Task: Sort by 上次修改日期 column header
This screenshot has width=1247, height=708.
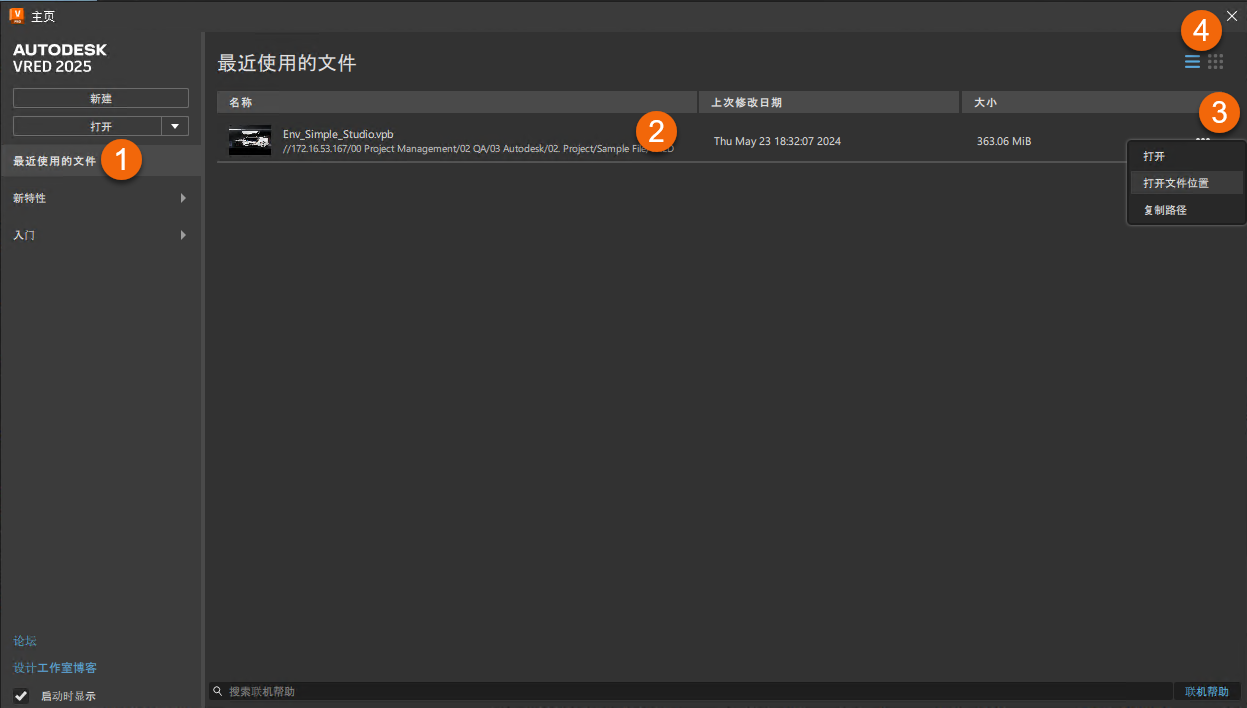Action: point(829,102)
